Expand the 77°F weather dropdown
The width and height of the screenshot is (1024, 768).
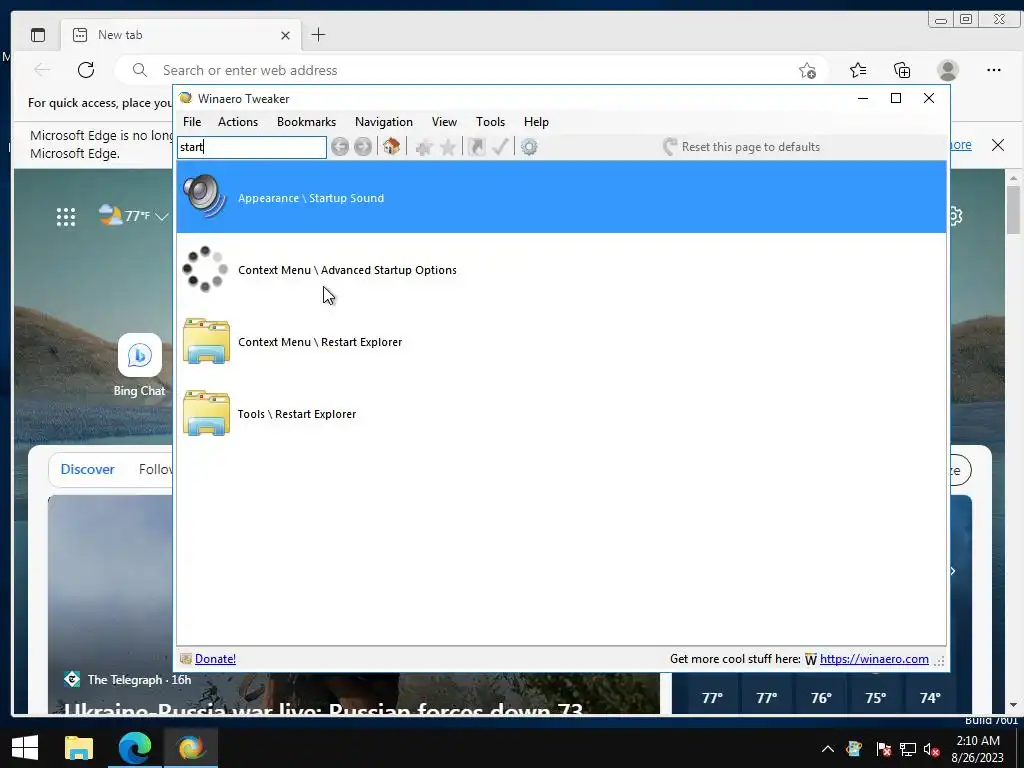point(162,216)
